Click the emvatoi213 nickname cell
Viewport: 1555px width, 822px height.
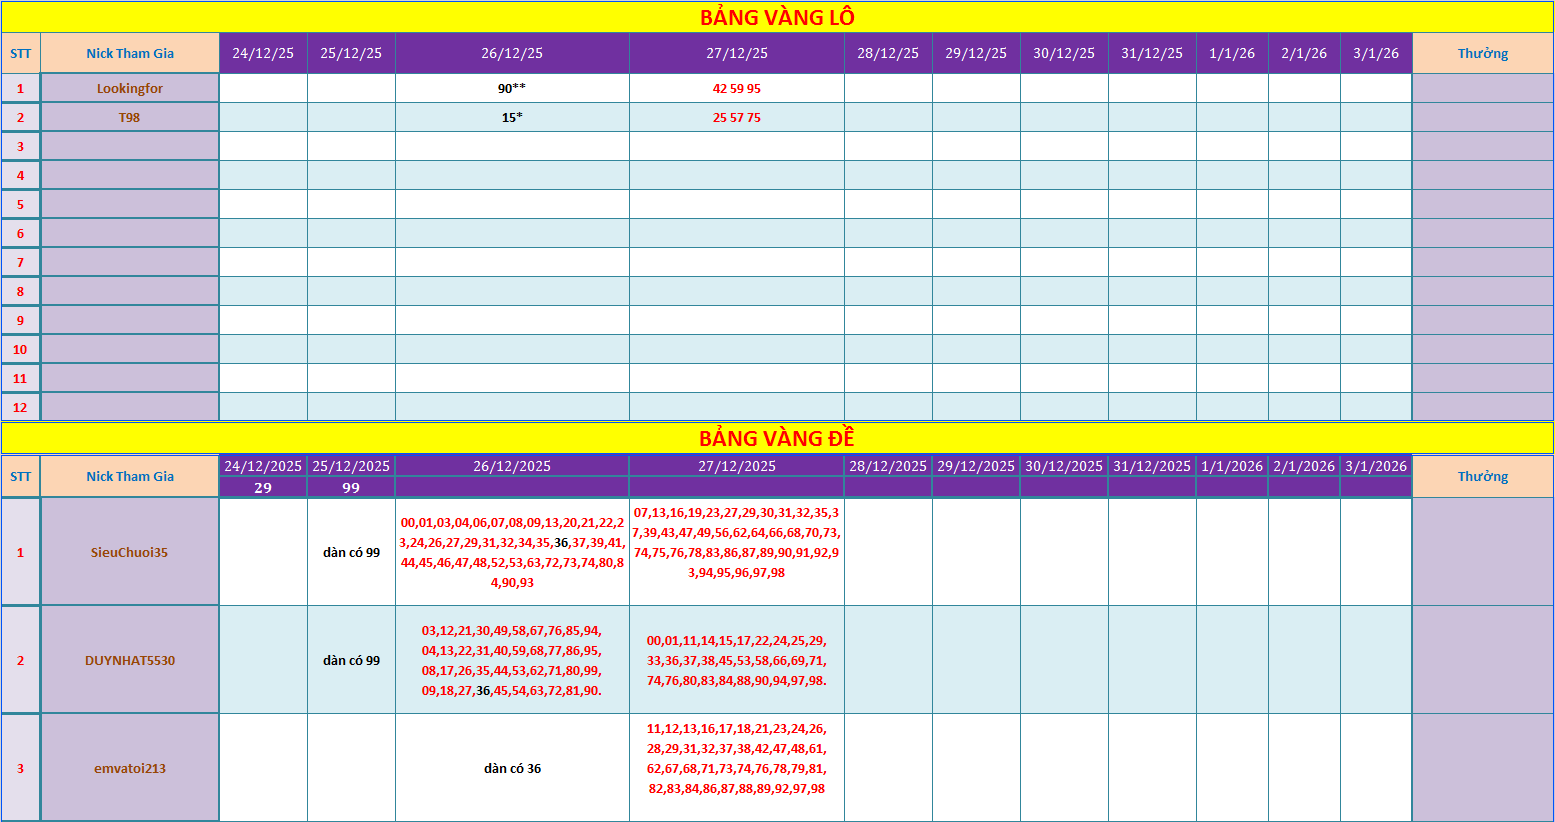[130, 768]
